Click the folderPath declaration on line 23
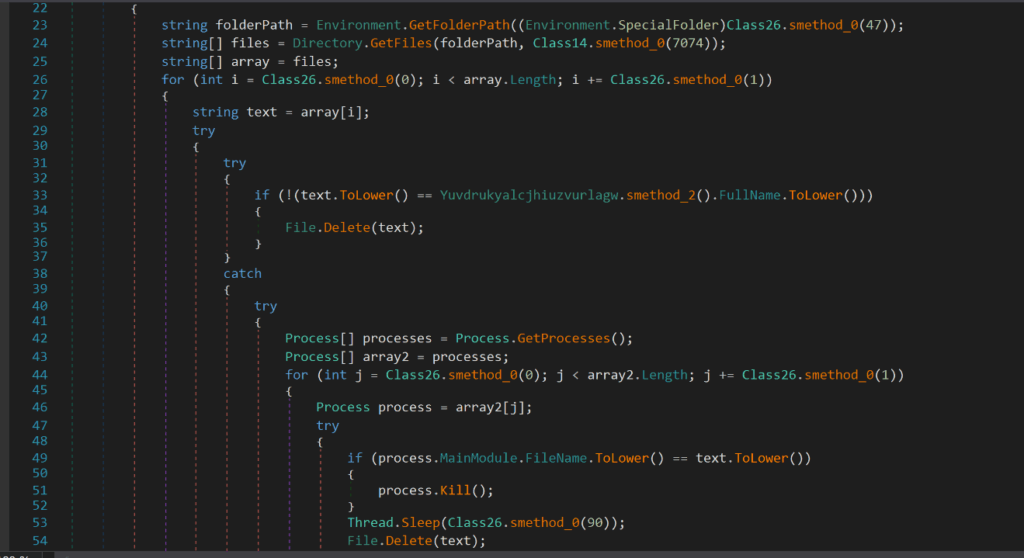Viewport: 1024px width, 558px height. [x=254, y=25]
